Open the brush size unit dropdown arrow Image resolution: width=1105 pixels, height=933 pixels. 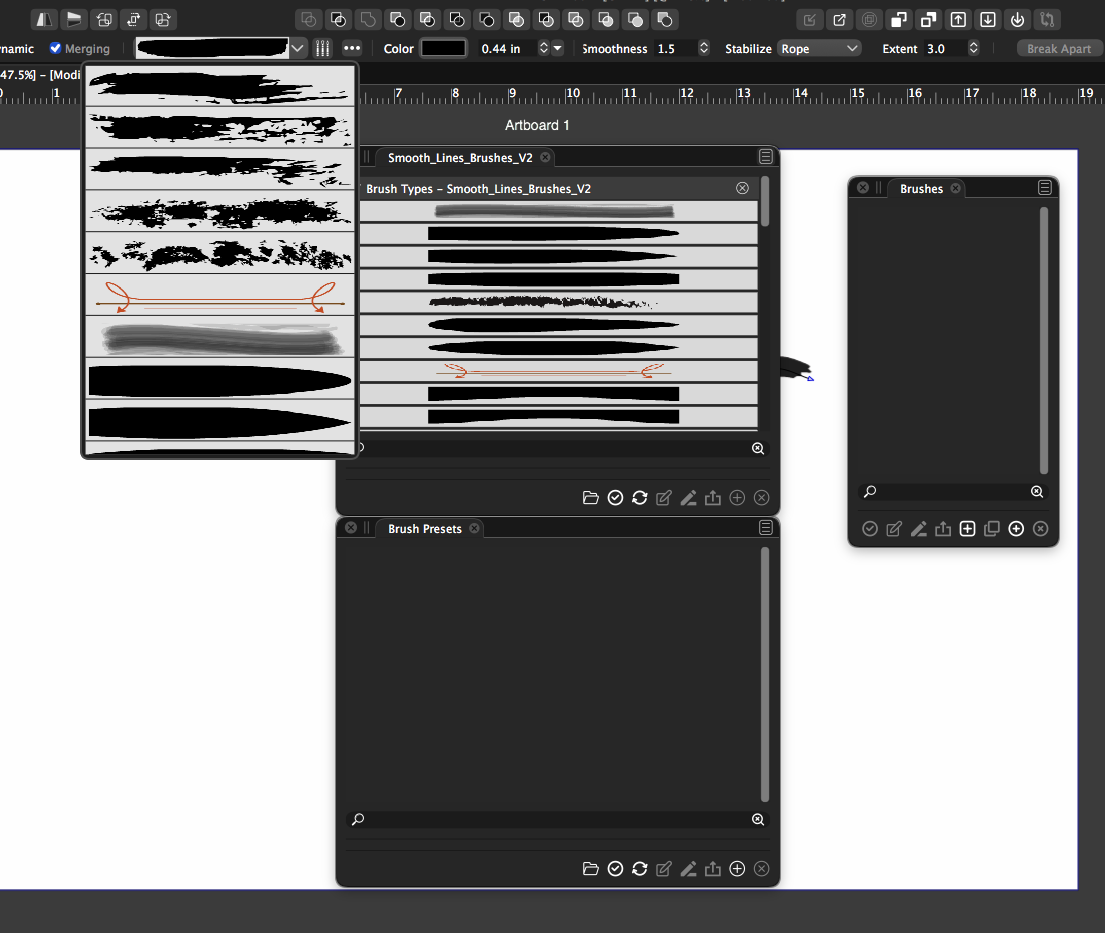(558, 48)
